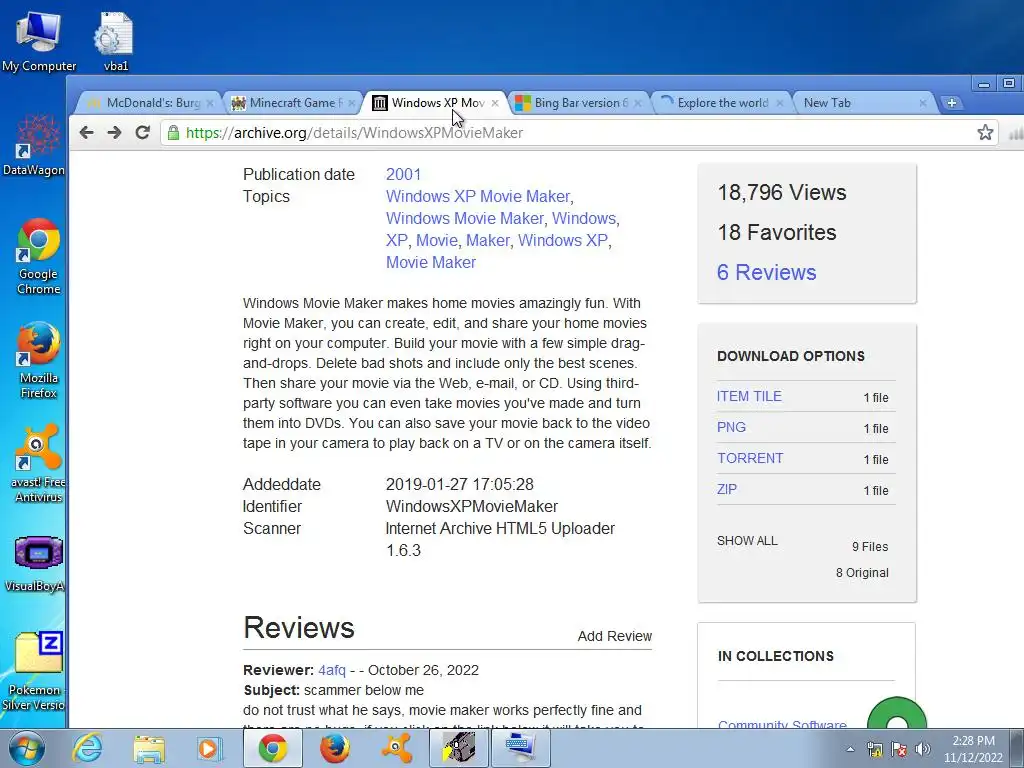Switch to the Bing Bar version tab

click(x=578, y=103)
